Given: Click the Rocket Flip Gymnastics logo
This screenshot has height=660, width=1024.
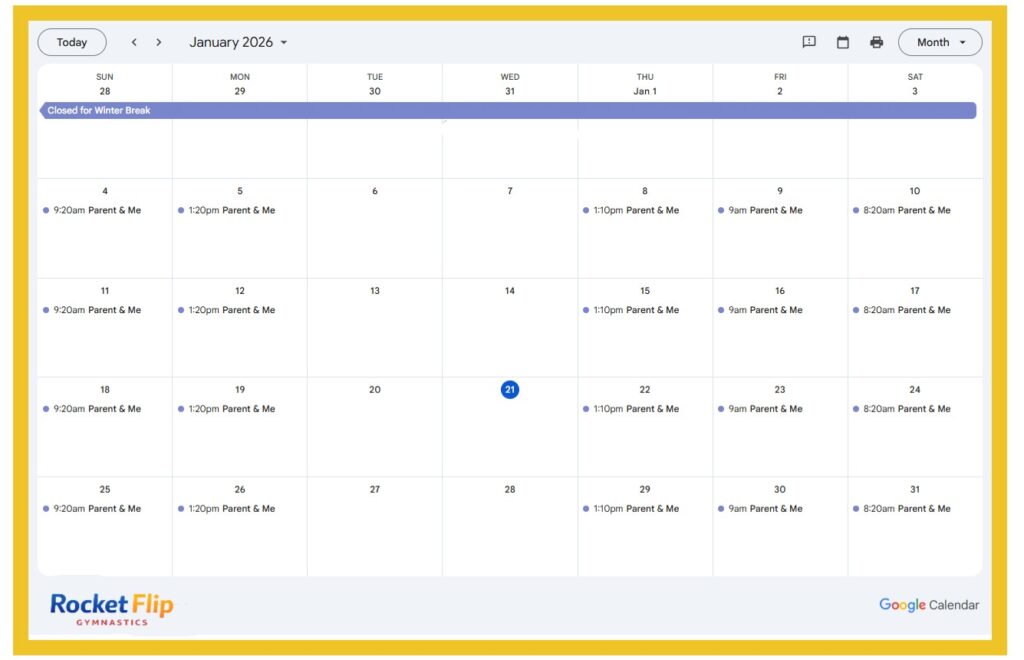Looking at the screenshot, I should (111, 608).
